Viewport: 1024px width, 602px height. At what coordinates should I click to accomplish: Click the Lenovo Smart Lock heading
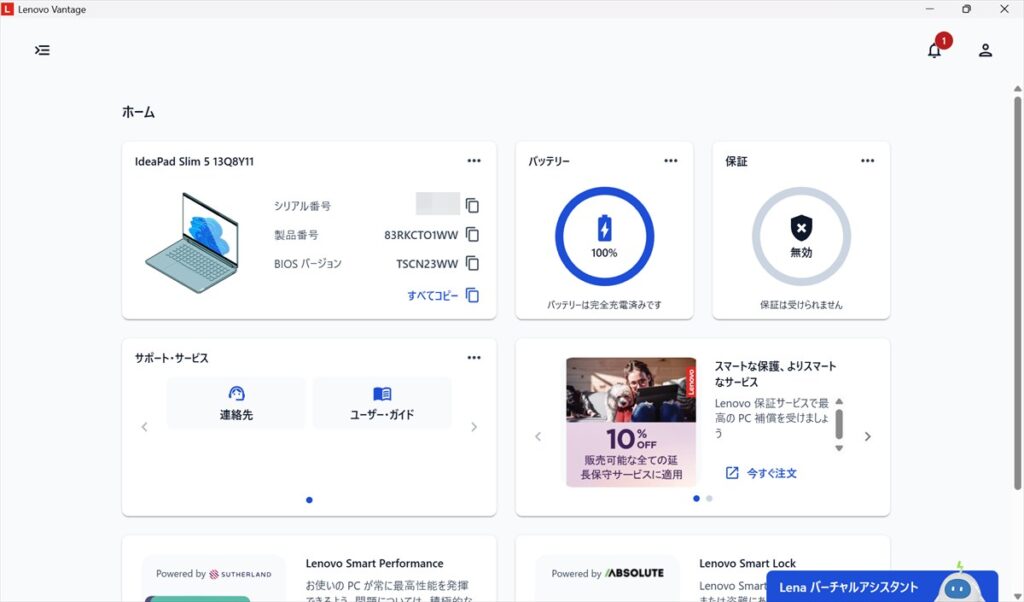(747, 563)
